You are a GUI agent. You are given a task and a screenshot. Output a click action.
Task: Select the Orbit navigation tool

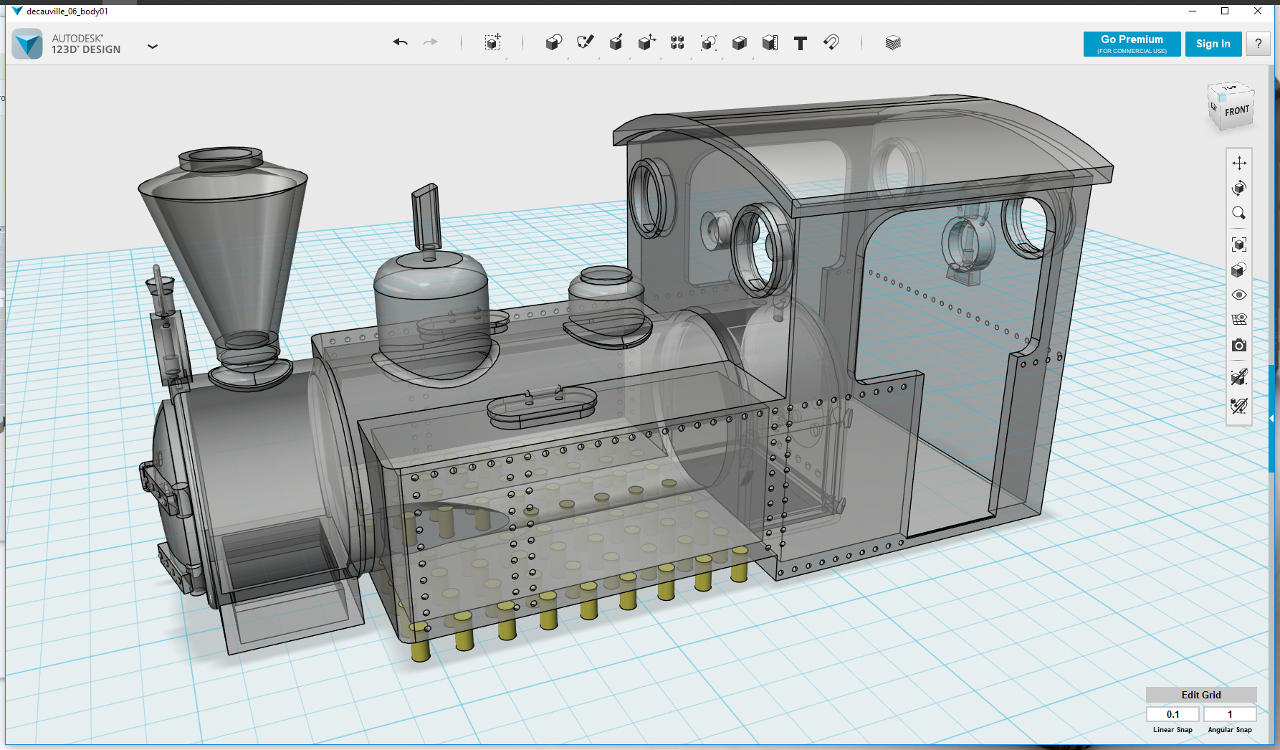pos(1239,188)
